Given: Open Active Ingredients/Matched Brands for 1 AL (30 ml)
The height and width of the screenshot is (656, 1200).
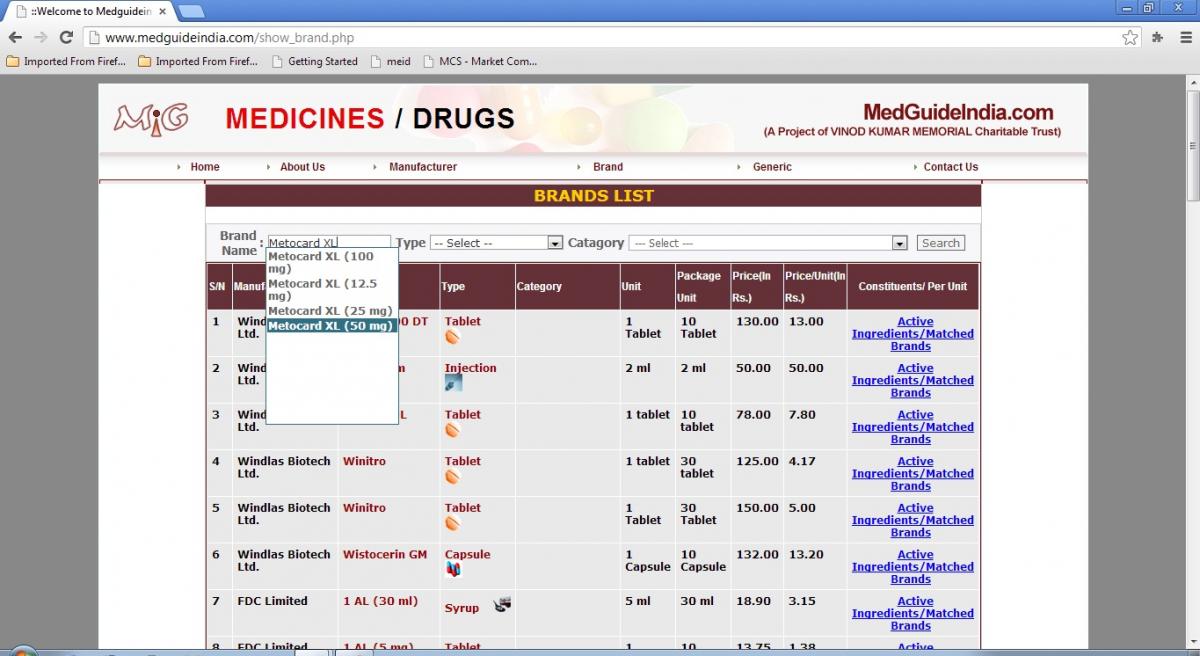Looking at the screenshot, I should pos(913,614).
